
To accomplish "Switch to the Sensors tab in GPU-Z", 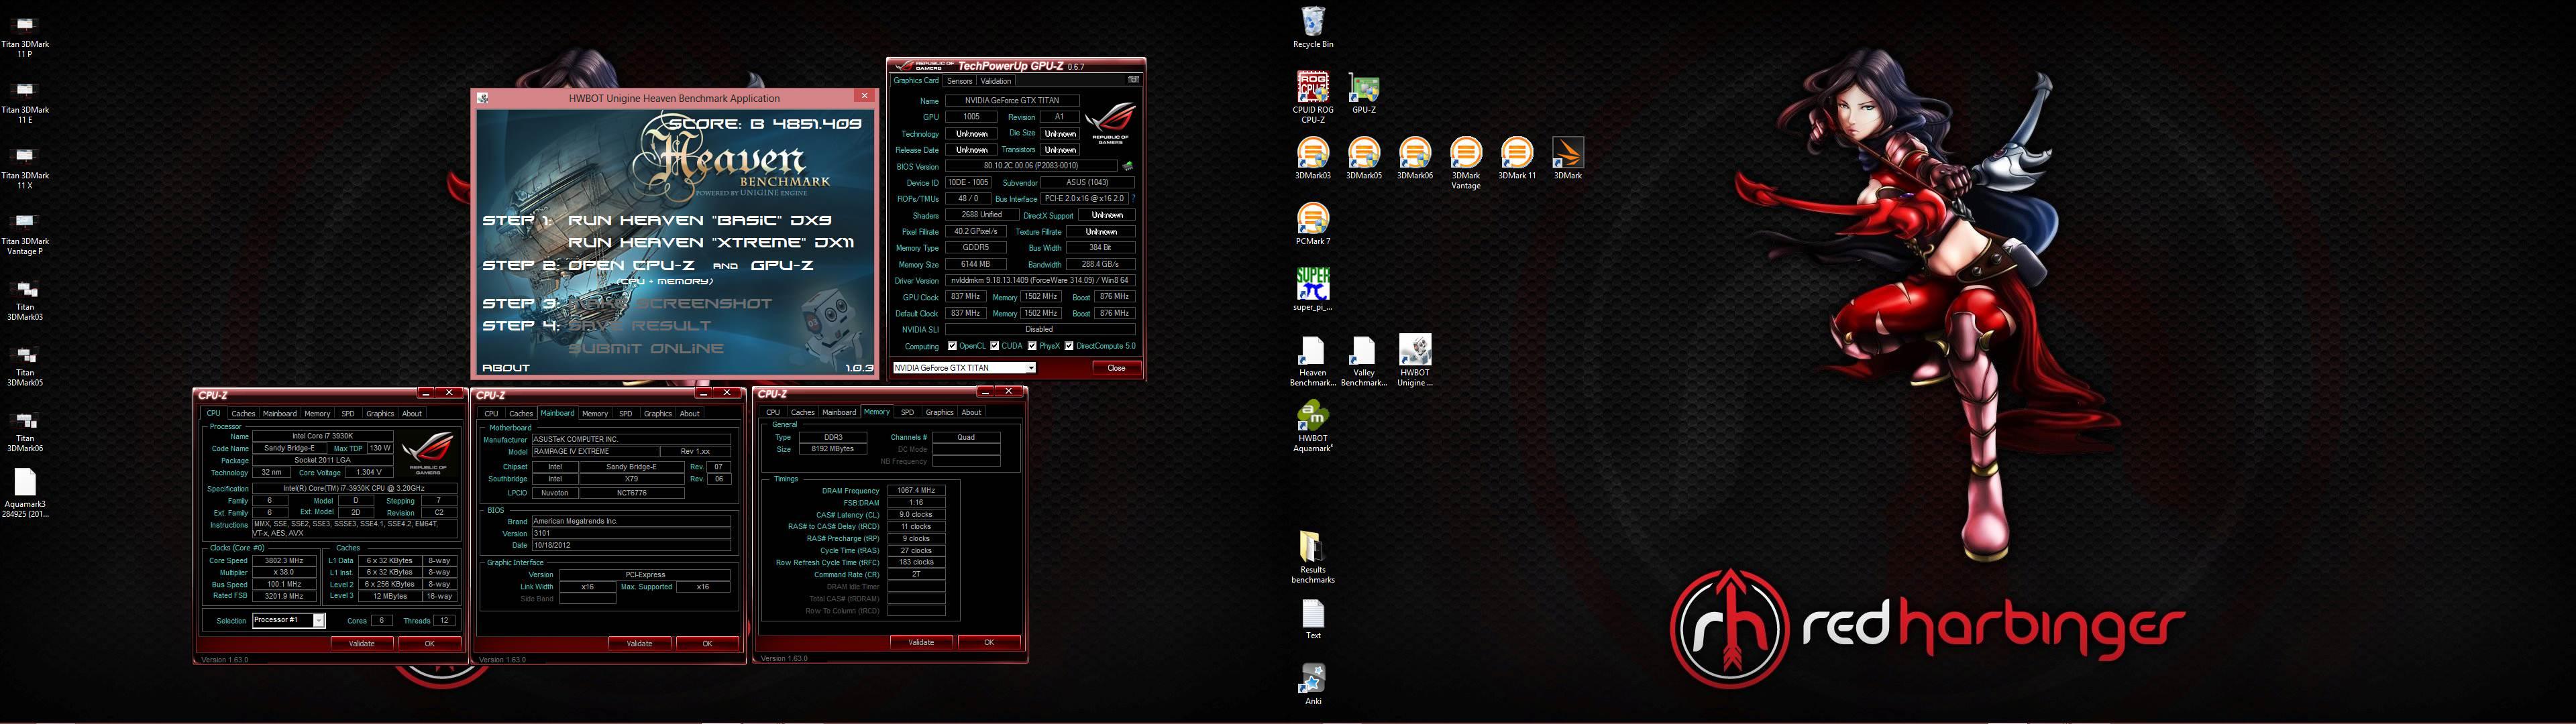I will pos(959,81).
